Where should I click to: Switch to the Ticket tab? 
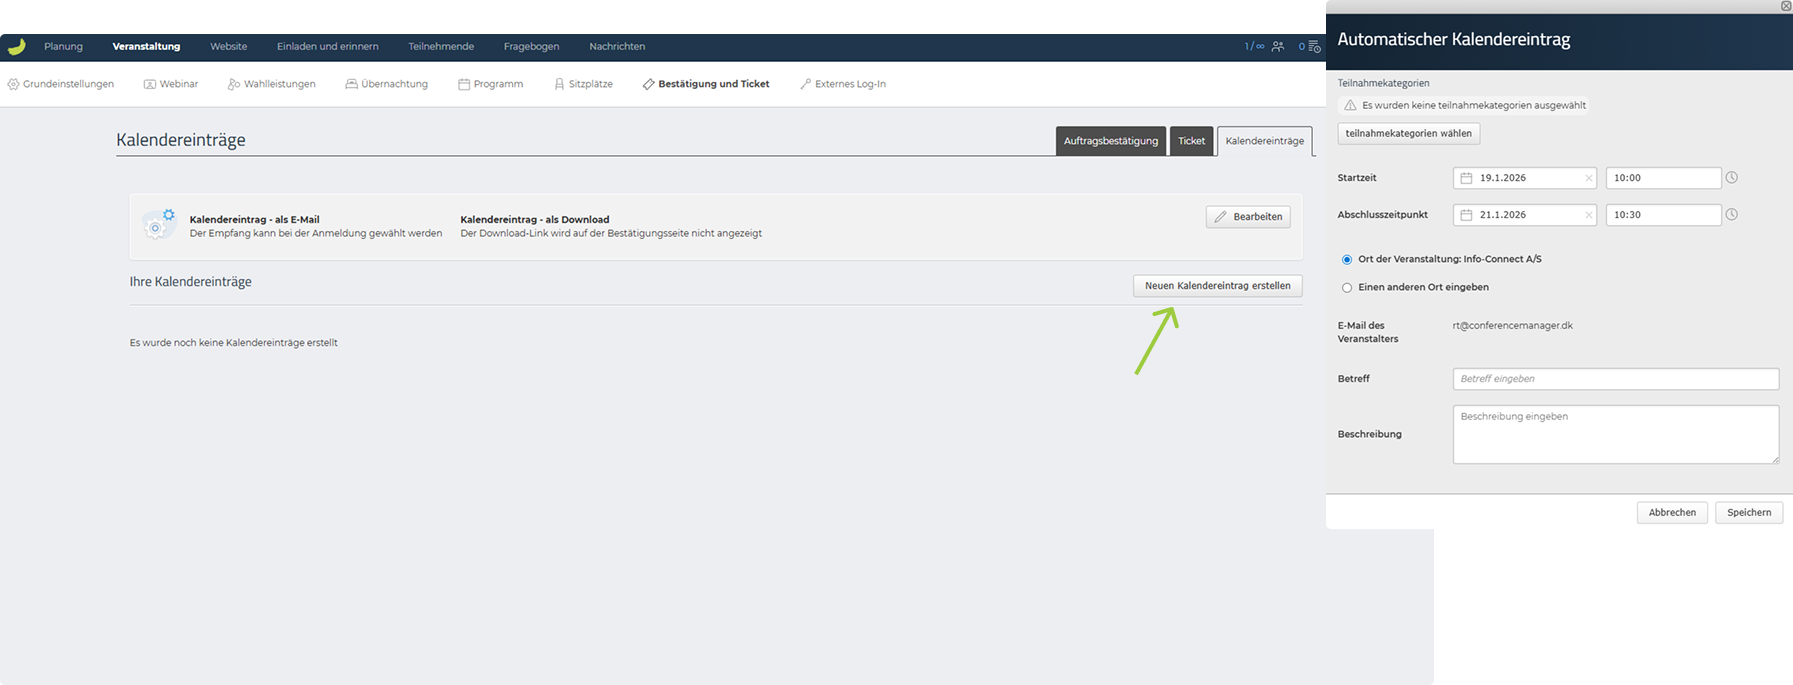(1191, 141)
